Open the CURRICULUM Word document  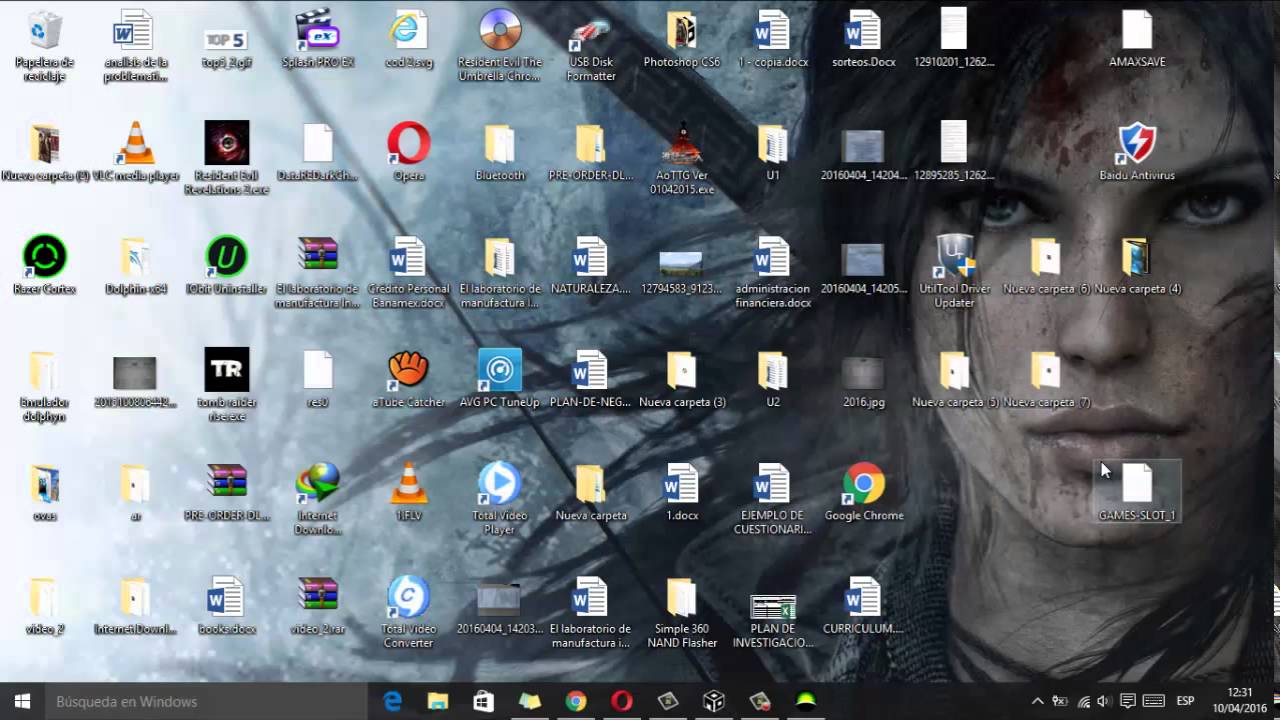864,606
